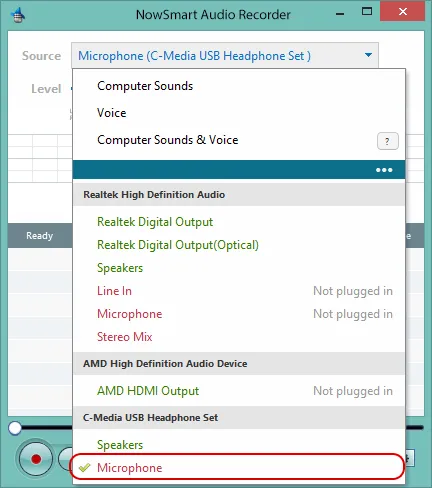The height and width of the screenshot is (488, 432).
Task: Select the Line In input
Action: (239, 291)
